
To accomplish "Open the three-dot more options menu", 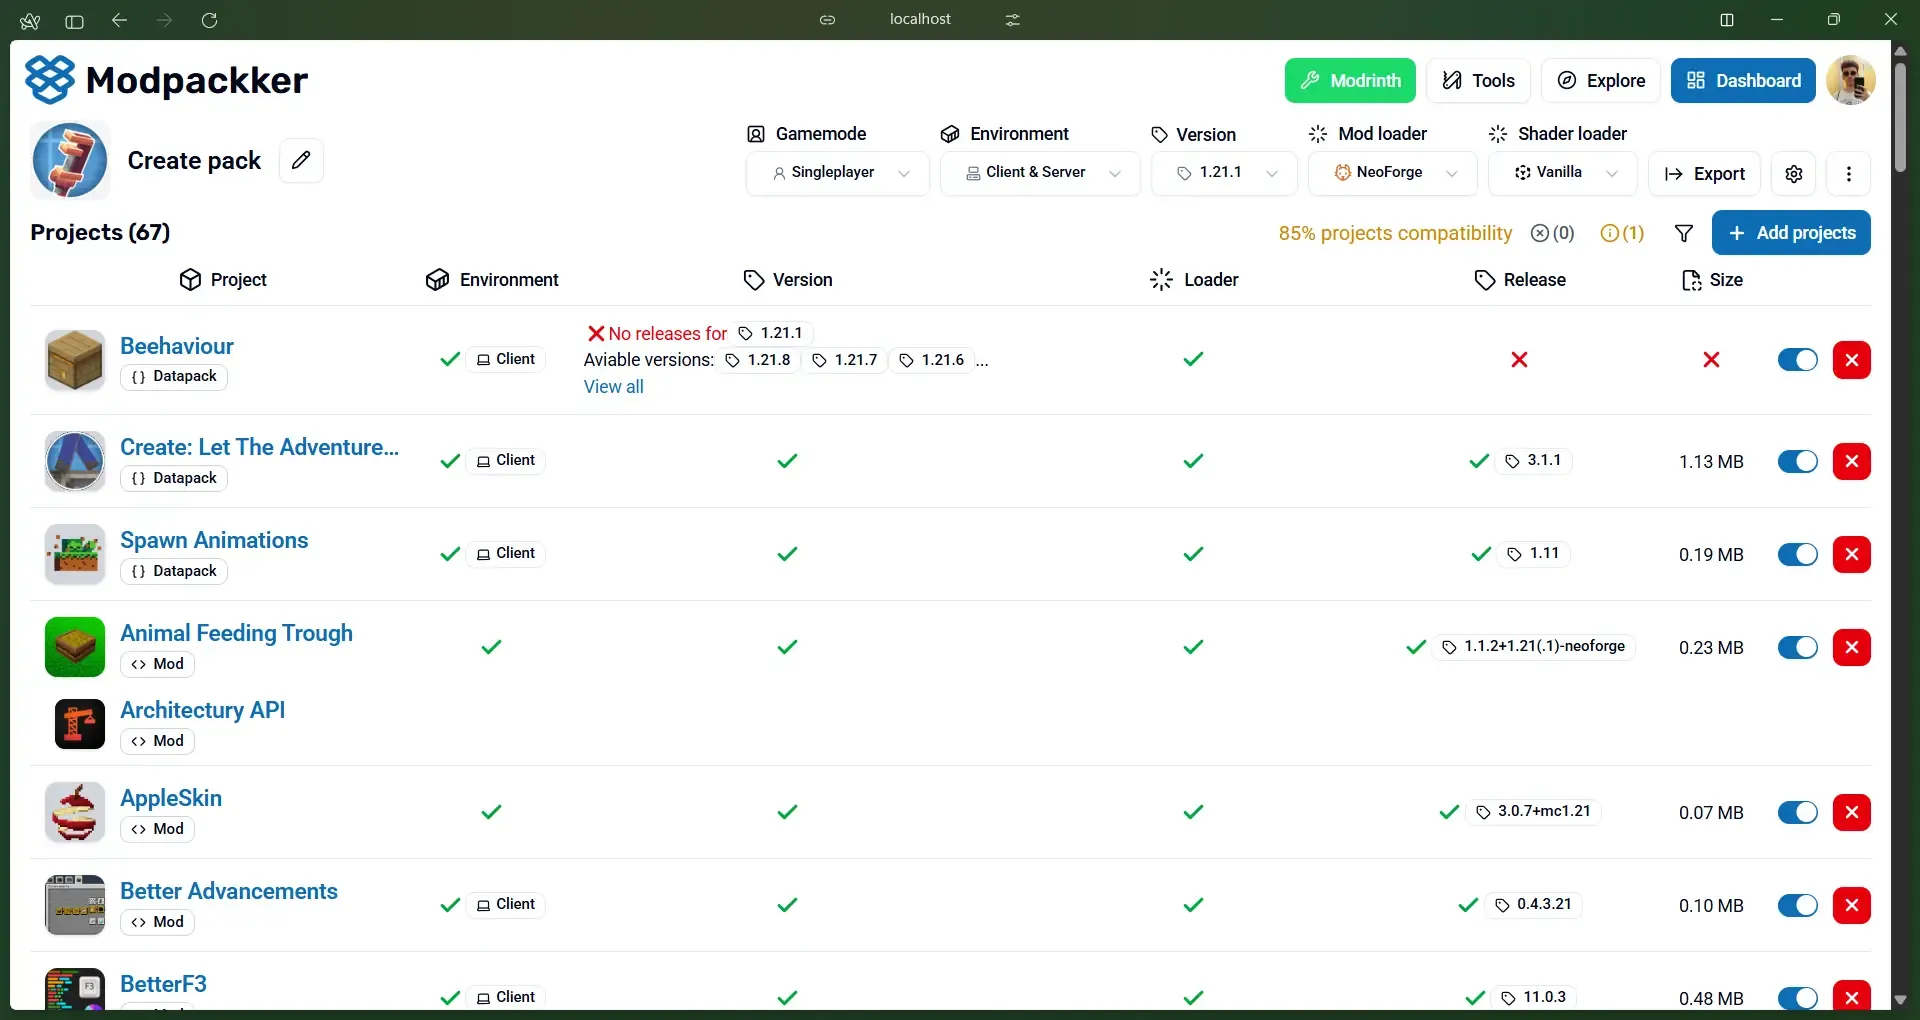I will tap(1849, 174).
